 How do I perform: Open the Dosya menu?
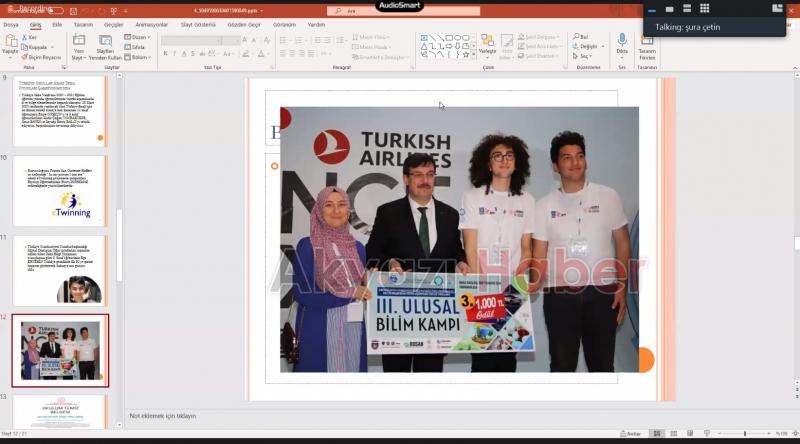(11, 24)
